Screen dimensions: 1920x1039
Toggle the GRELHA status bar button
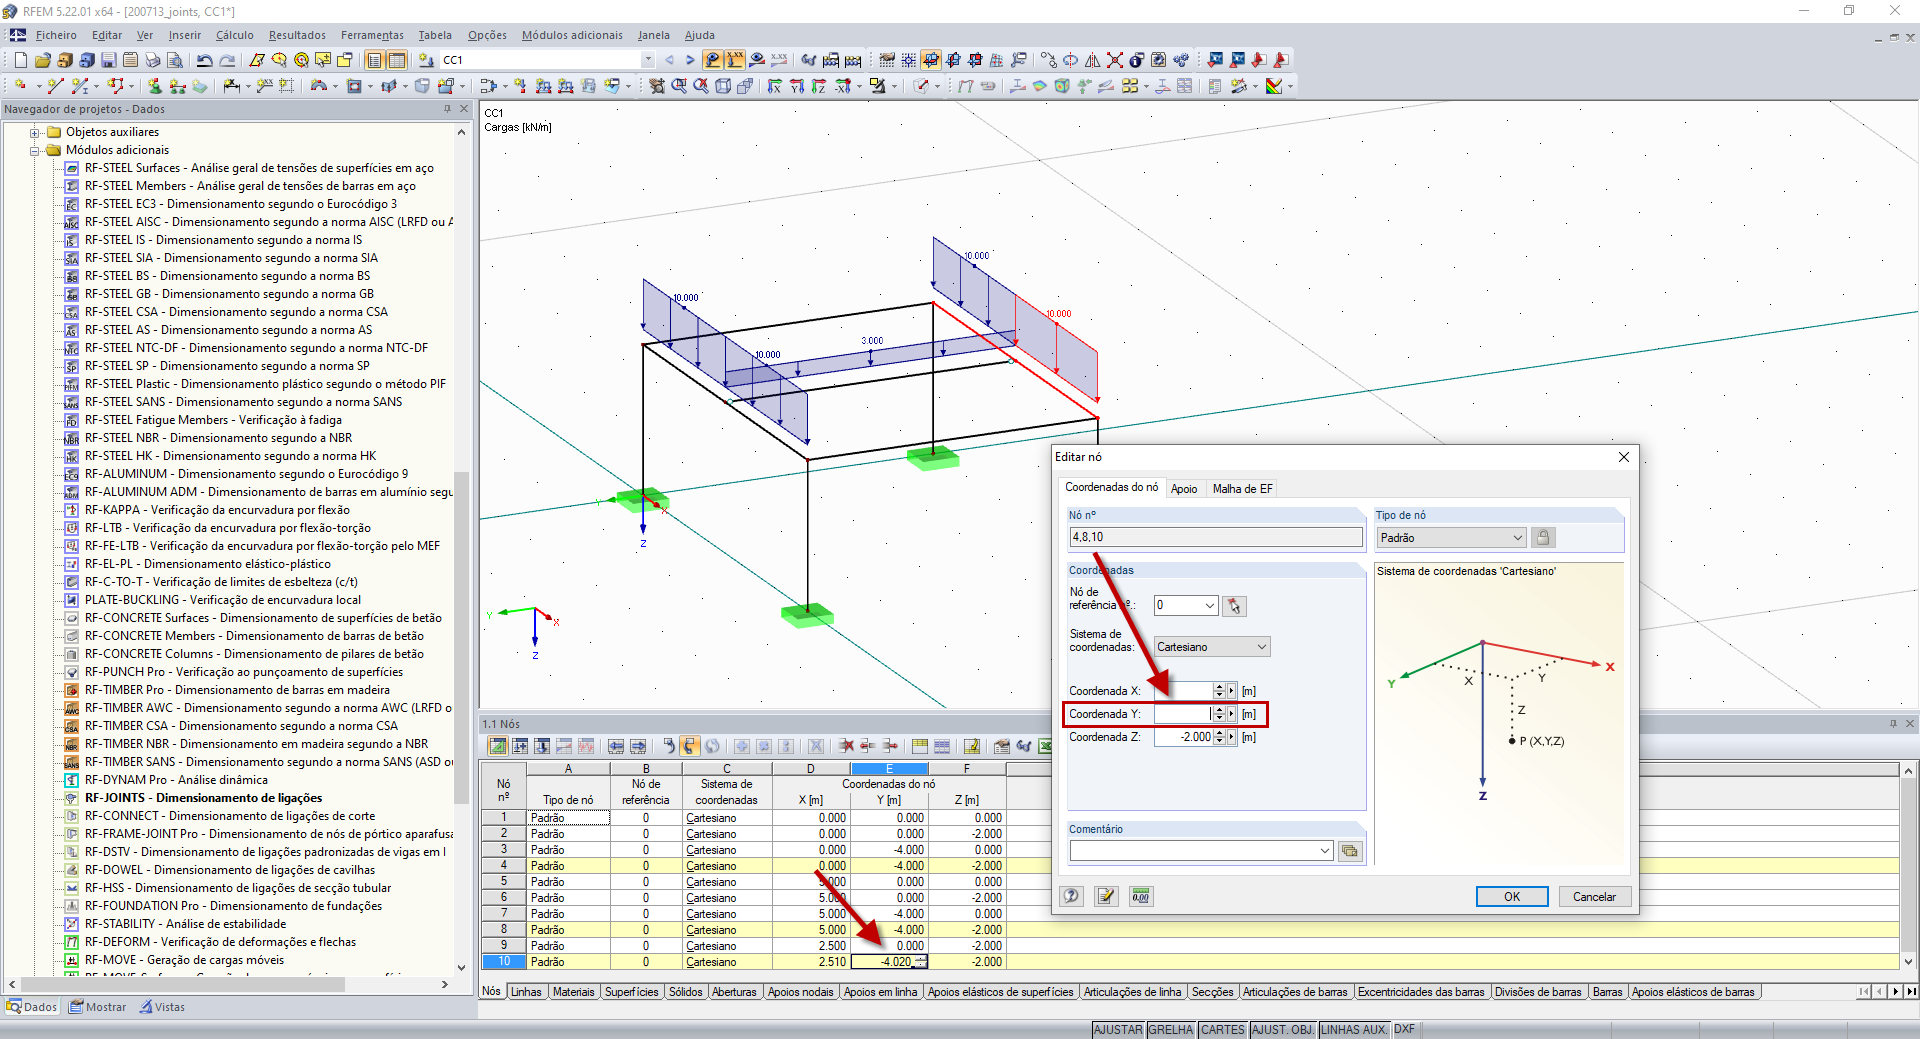coord(1171,1029)
